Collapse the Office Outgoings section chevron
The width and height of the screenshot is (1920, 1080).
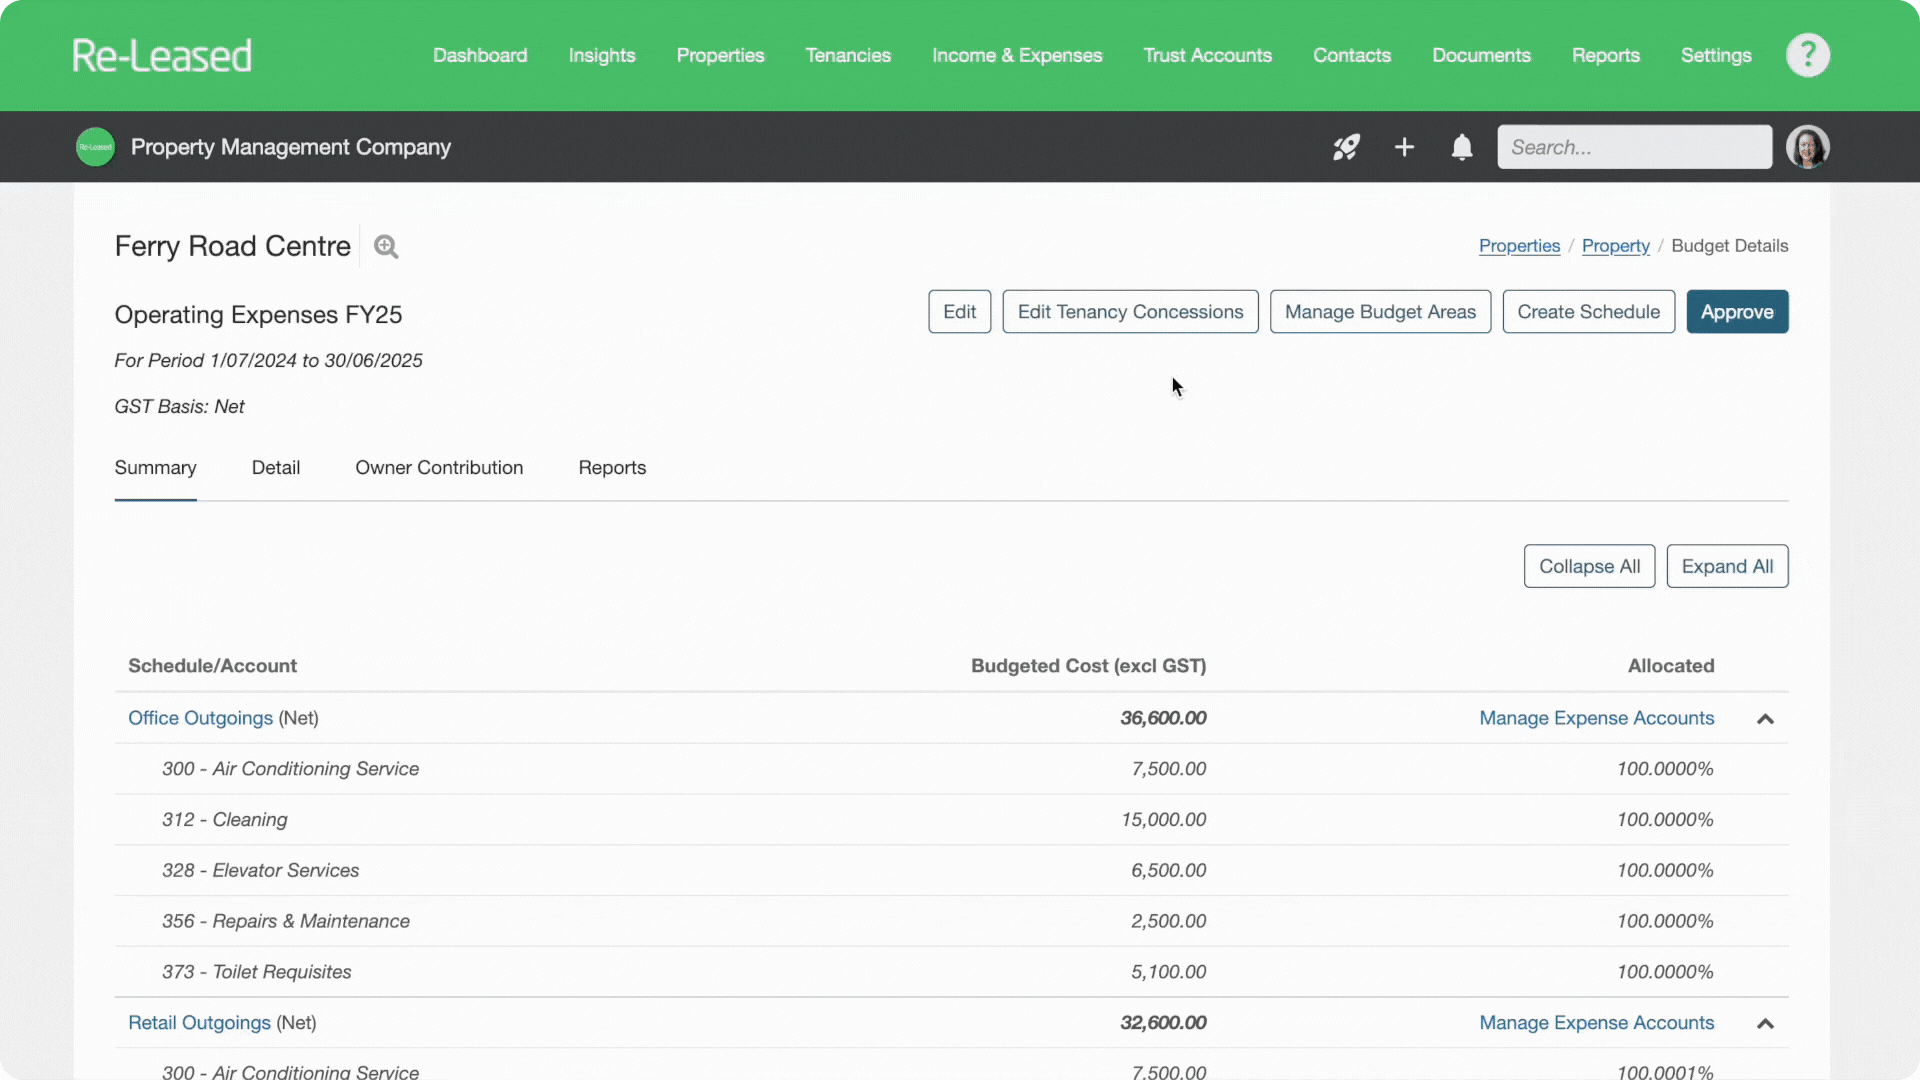click(x=1765, y=719)
